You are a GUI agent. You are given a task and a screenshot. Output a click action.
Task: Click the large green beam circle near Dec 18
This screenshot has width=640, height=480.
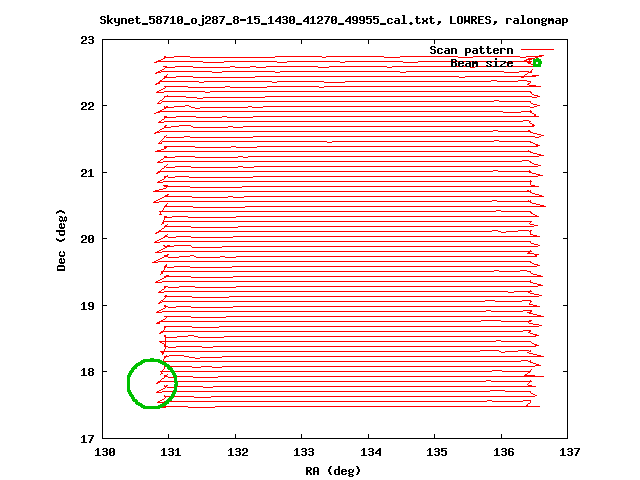[152, 383]
